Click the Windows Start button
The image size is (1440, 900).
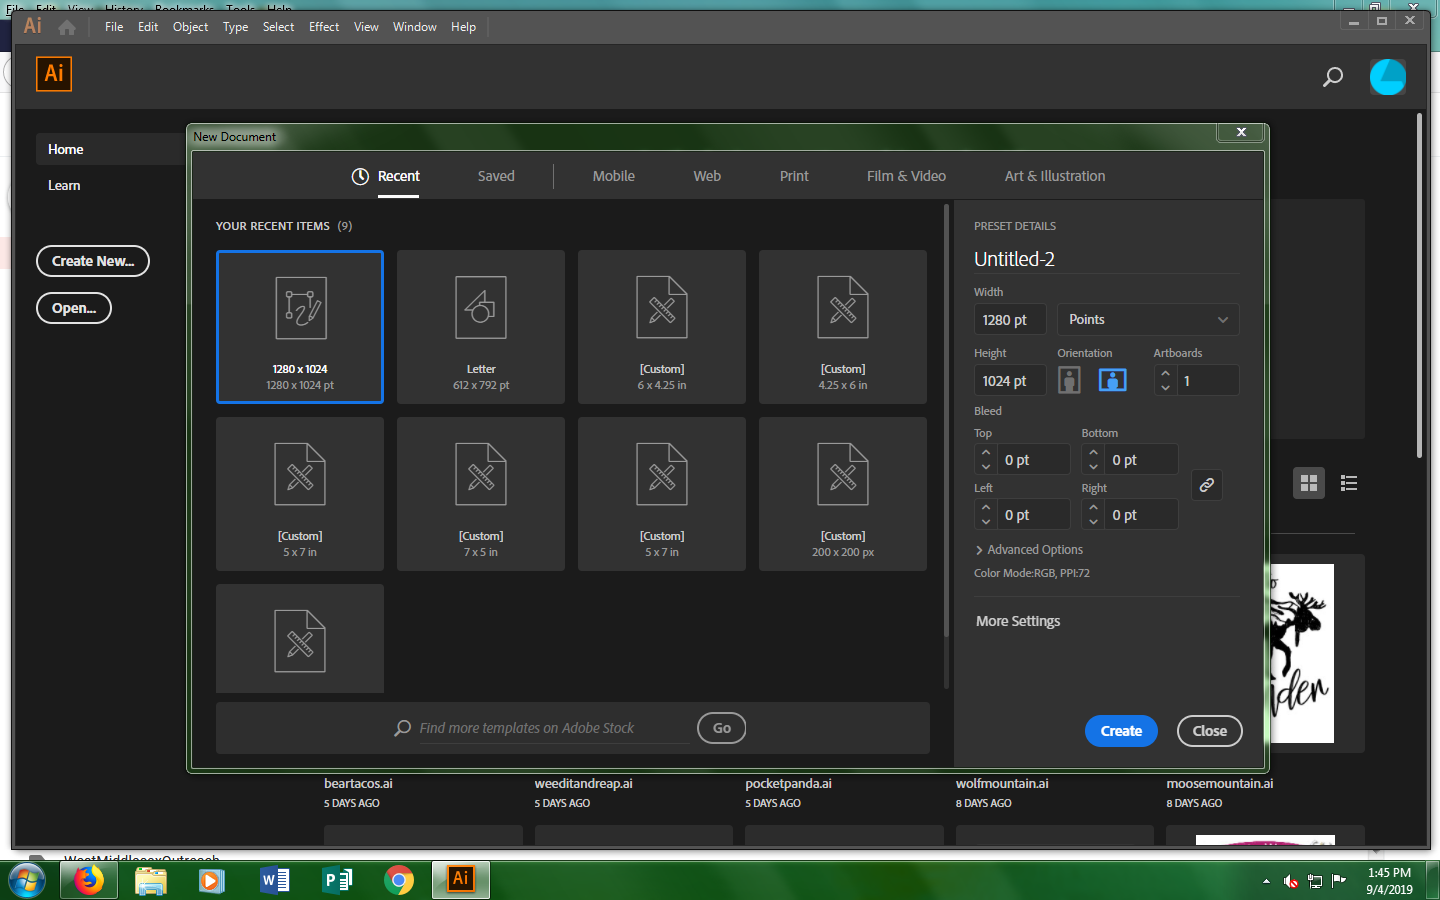click(27, 881)
